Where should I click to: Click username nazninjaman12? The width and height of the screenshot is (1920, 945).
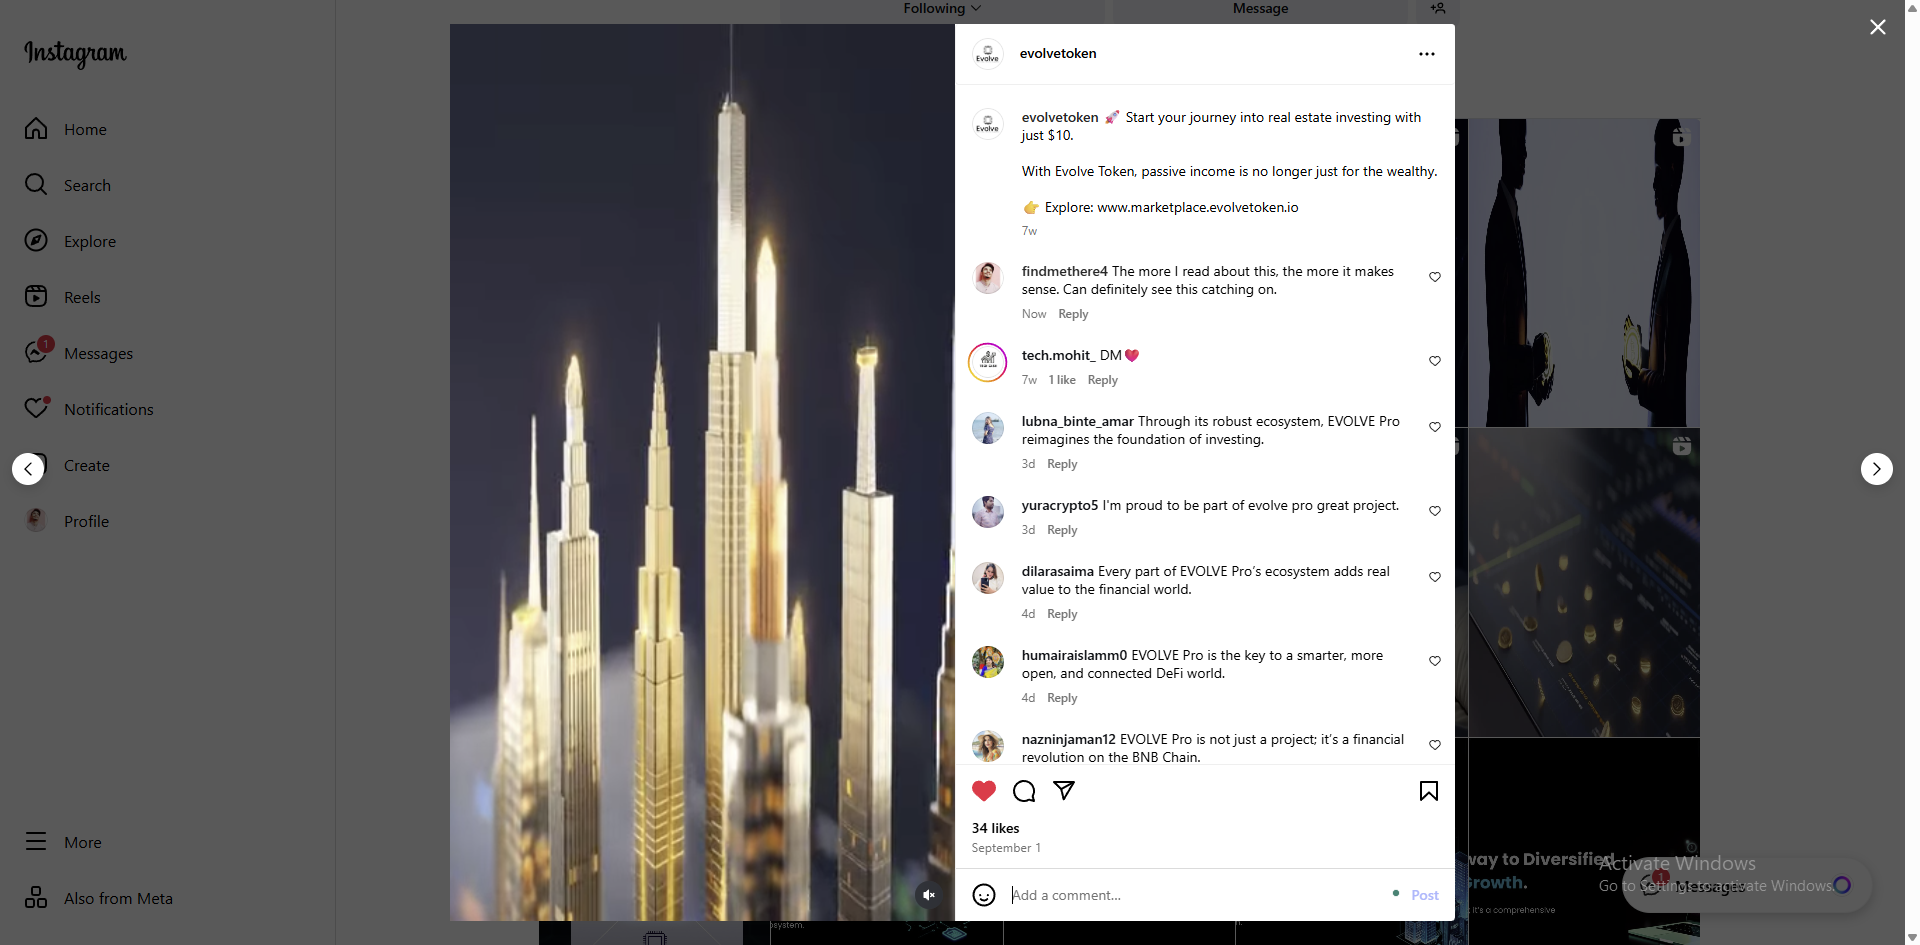point(1068,740)
